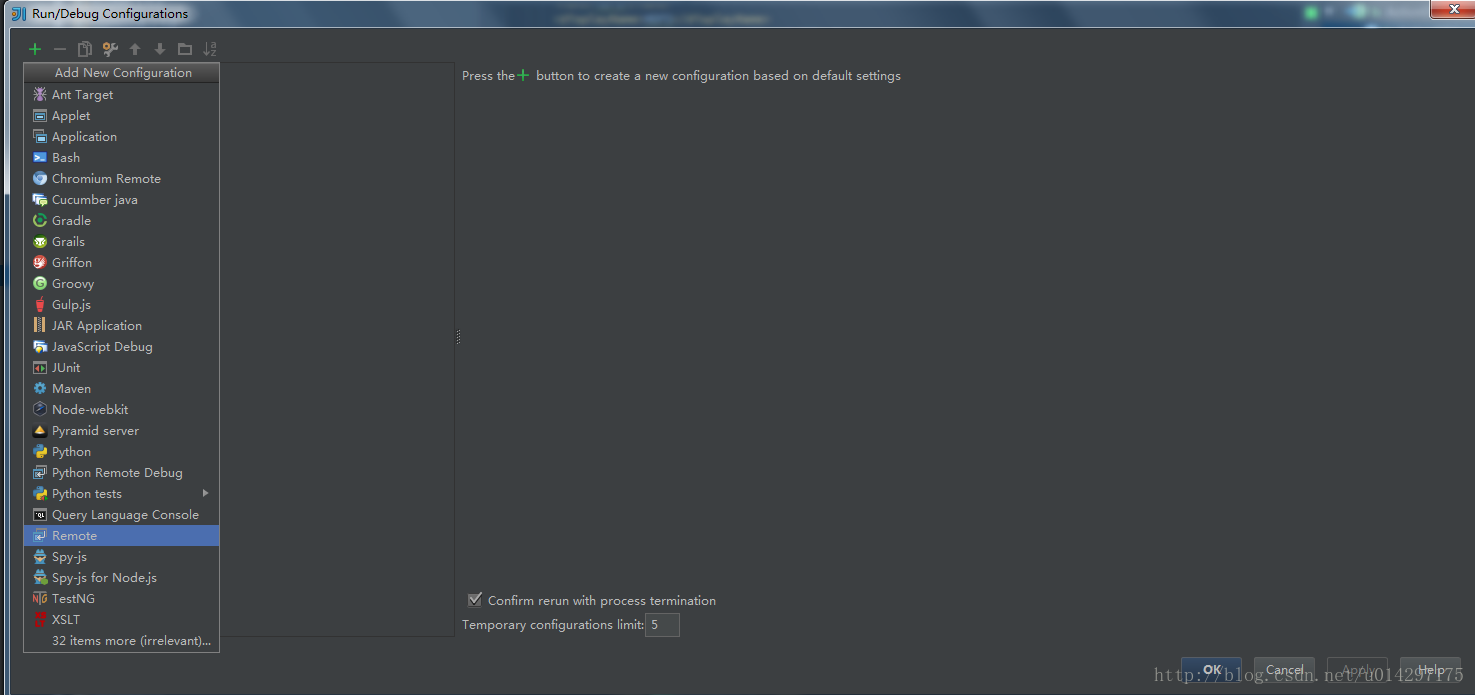1475x695 pixels.
Task: Click the Griffon red icon
Action: point(40,263)
